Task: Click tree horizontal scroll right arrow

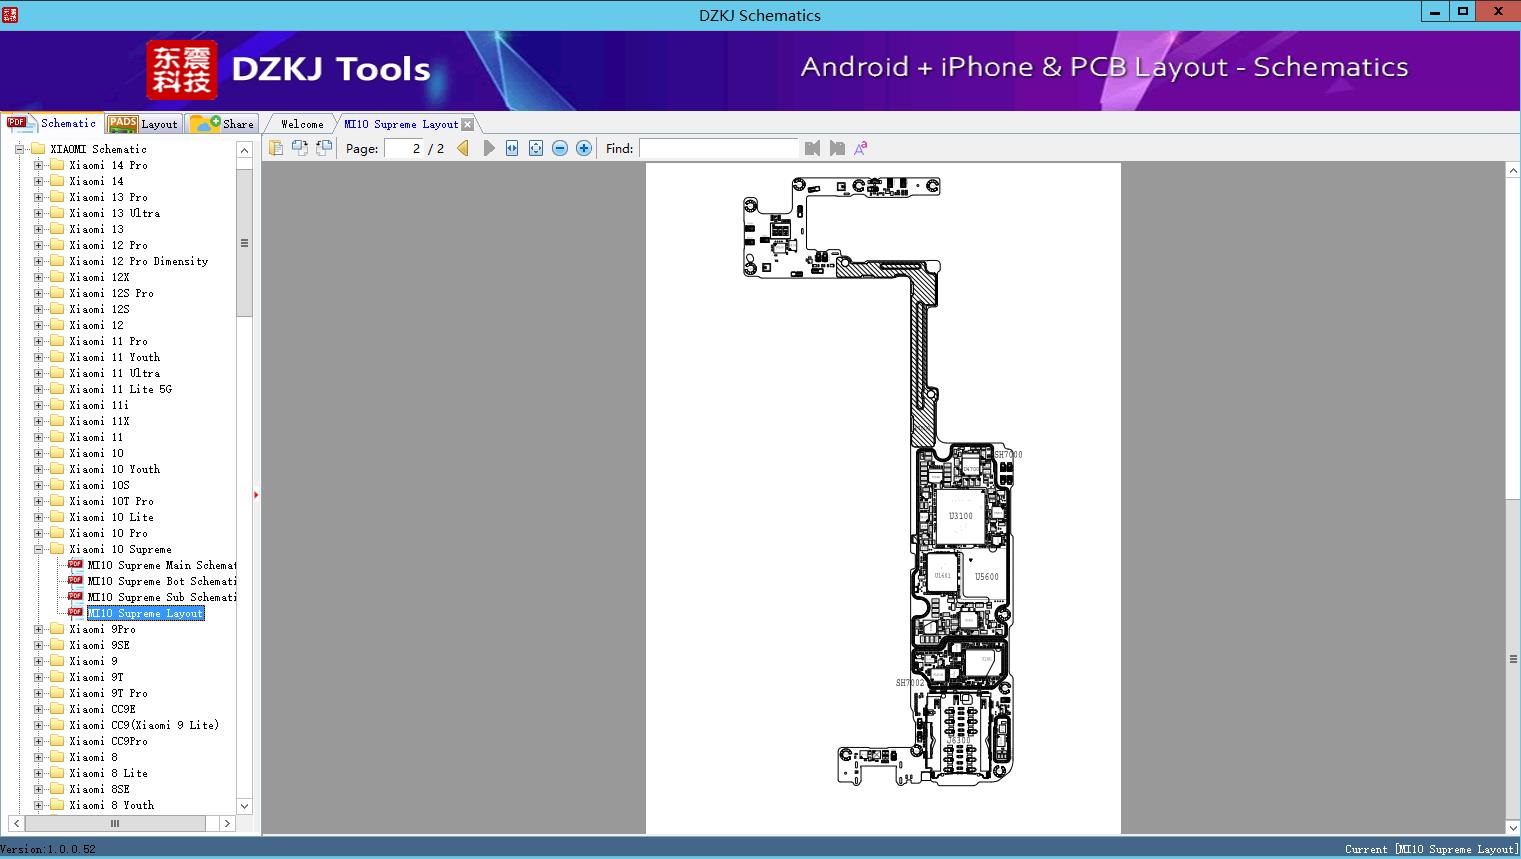Action: tap(227, 823)
